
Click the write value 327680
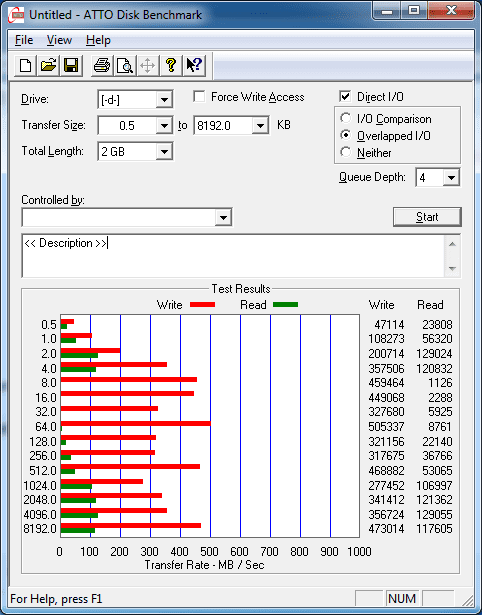pyautogui.click(x=386, y=411)
